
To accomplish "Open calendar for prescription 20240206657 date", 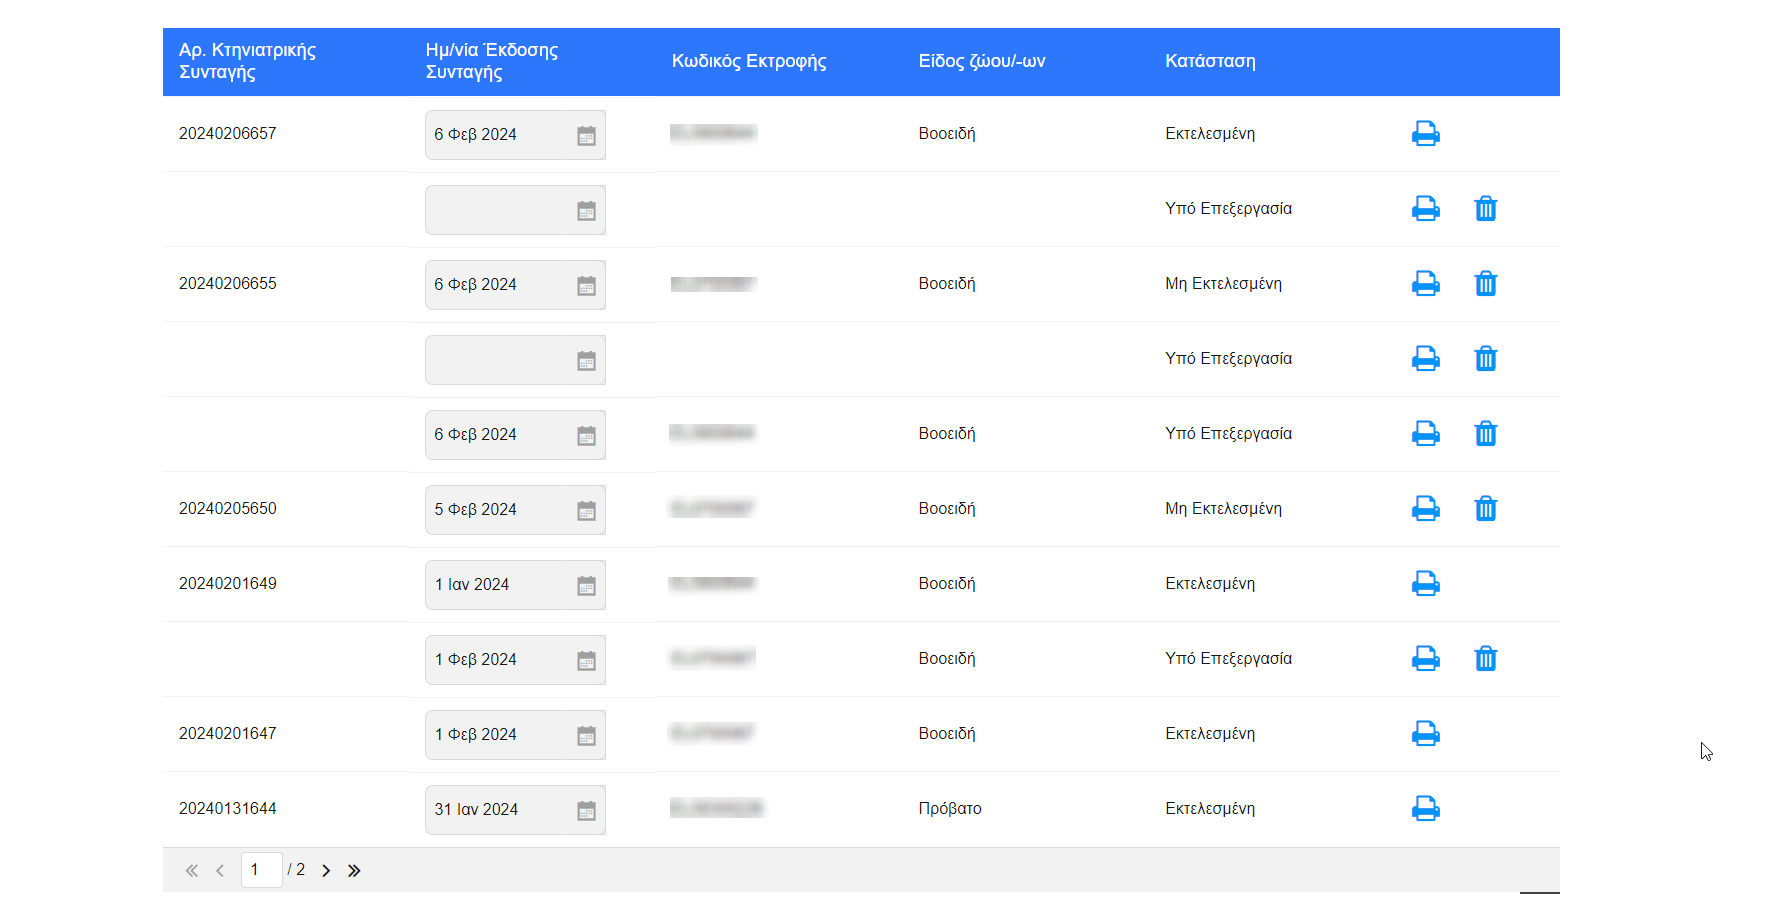I will [586, 135].
